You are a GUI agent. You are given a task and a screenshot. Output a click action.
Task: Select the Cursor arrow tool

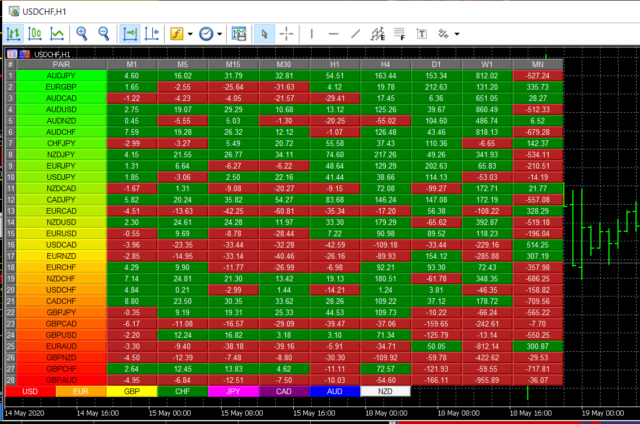coord(264,34)
